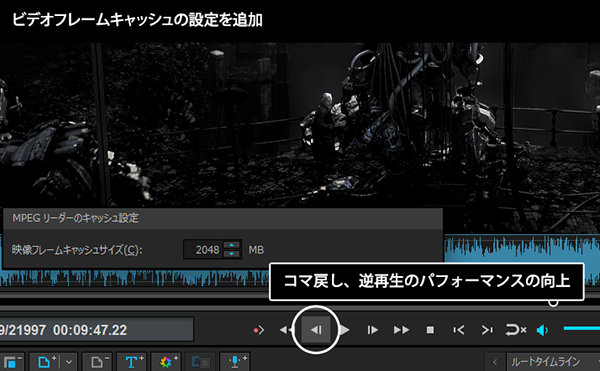600x371 pixels.
Task: Click the greyed-out AB transition icon
Action: (x=201, y=361)
